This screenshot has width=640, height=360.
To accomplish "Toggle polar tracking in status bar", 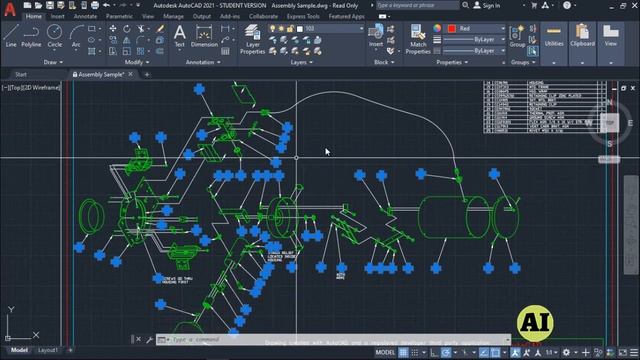I will (x=446, y=352).
